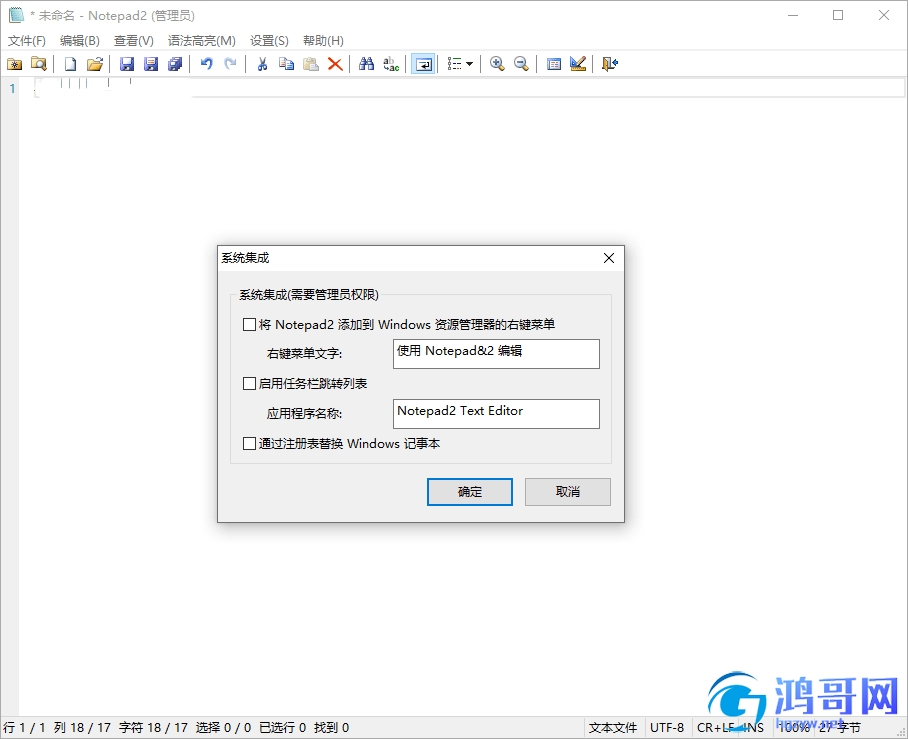Click the stacked floppies save-copy icon
Screen dimensions: 908x739
click(175, 64)
